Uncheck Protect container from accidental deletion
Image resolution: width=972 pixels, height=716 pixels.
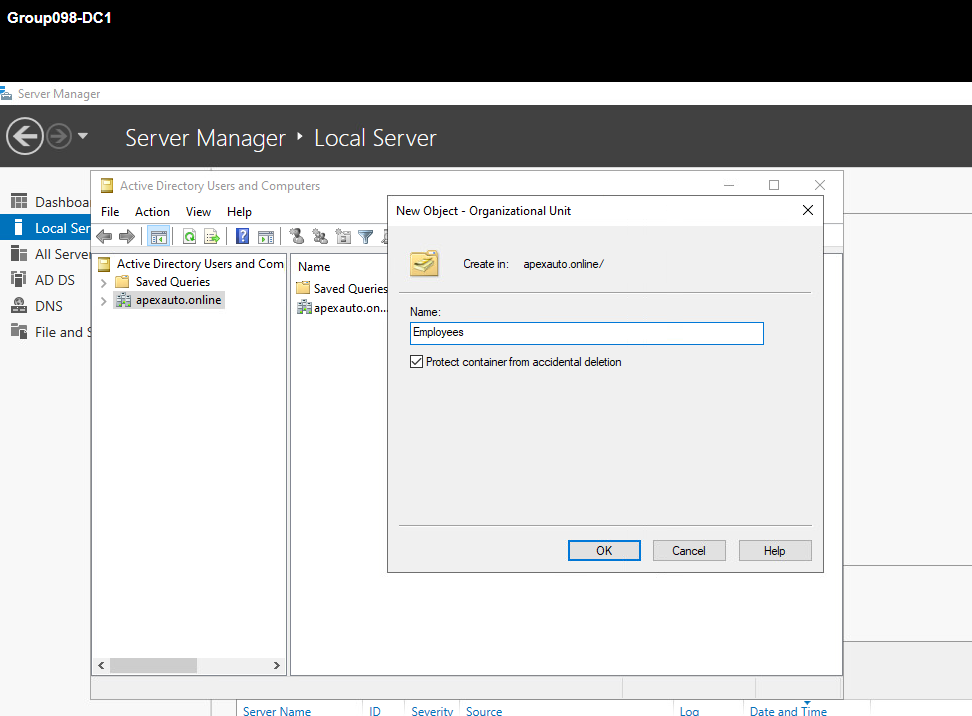[x=417, y=361]
